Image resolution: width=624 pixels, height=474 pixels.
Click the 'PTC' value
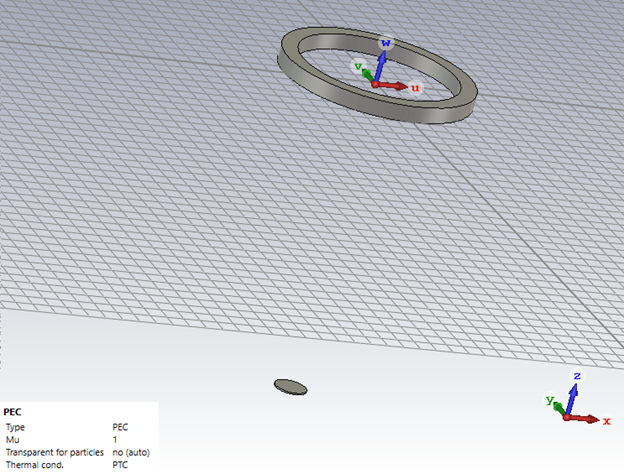(x=120, y=465)
